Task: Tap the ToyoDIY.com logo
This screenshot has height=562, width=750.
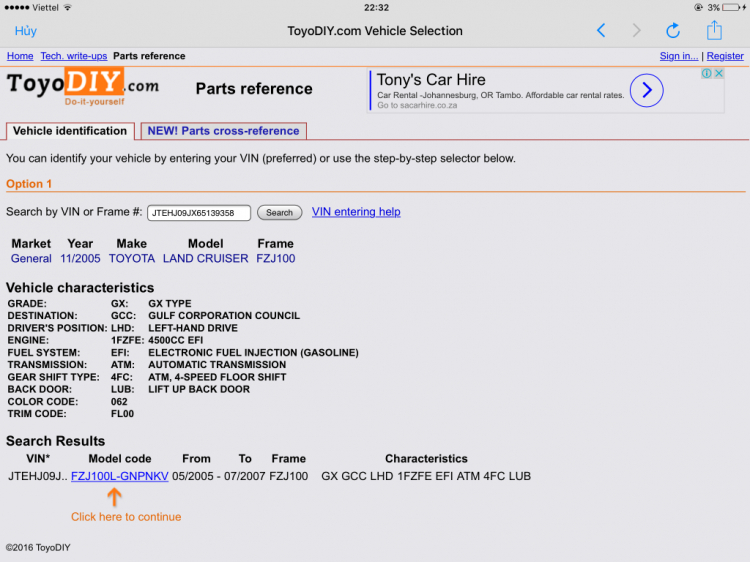Action: pyautogui.click(x=82, y=87)
